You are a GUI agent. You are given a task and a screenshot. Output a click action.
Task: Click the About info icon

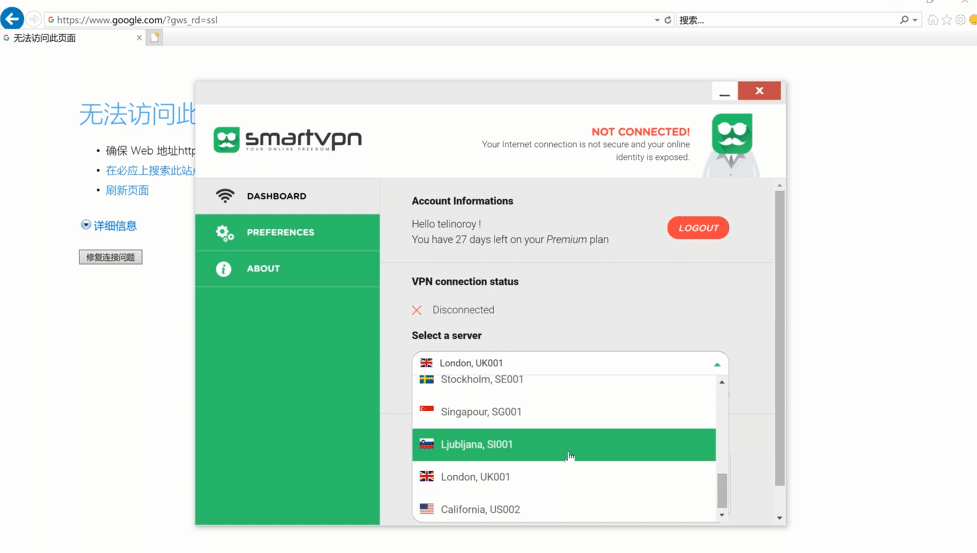224,269
